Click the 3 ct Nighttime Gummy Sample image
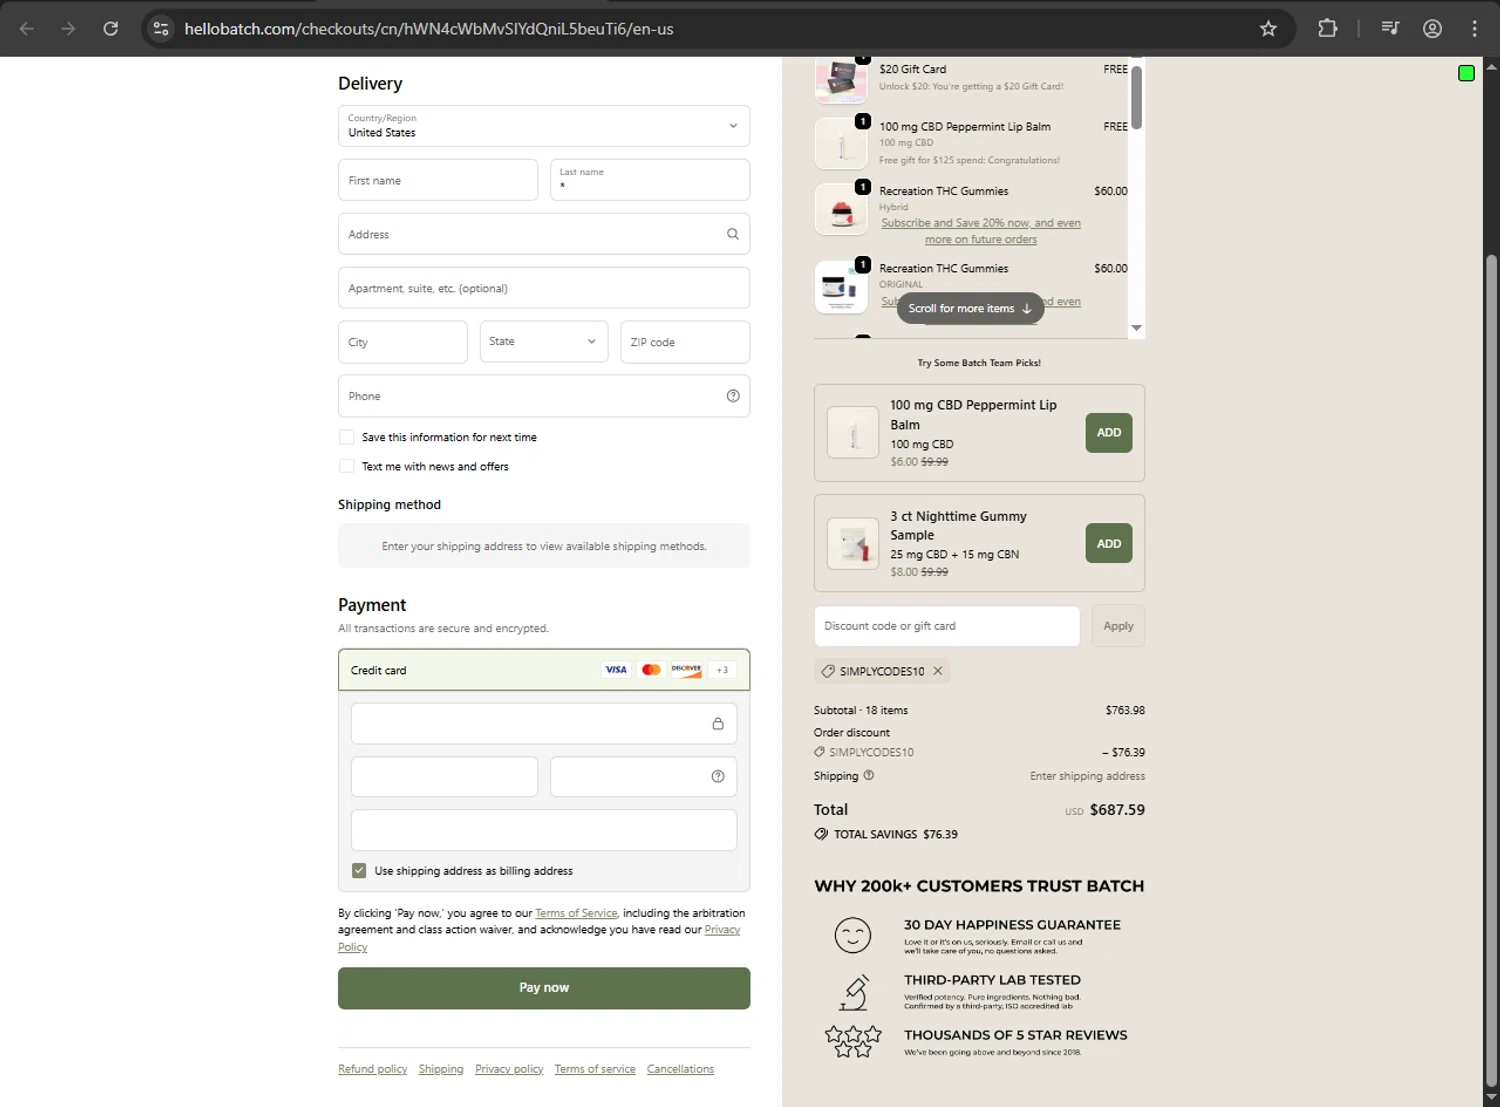The width and height of the screenshot is (1500, 1107). (853, 543)
